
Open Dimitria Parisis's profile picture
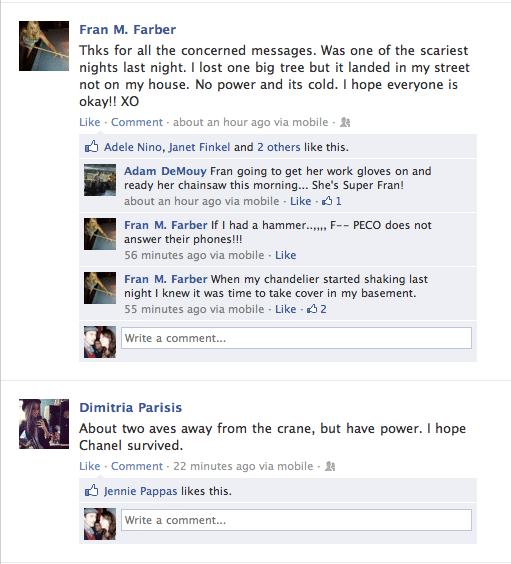[x=44, y=424]
